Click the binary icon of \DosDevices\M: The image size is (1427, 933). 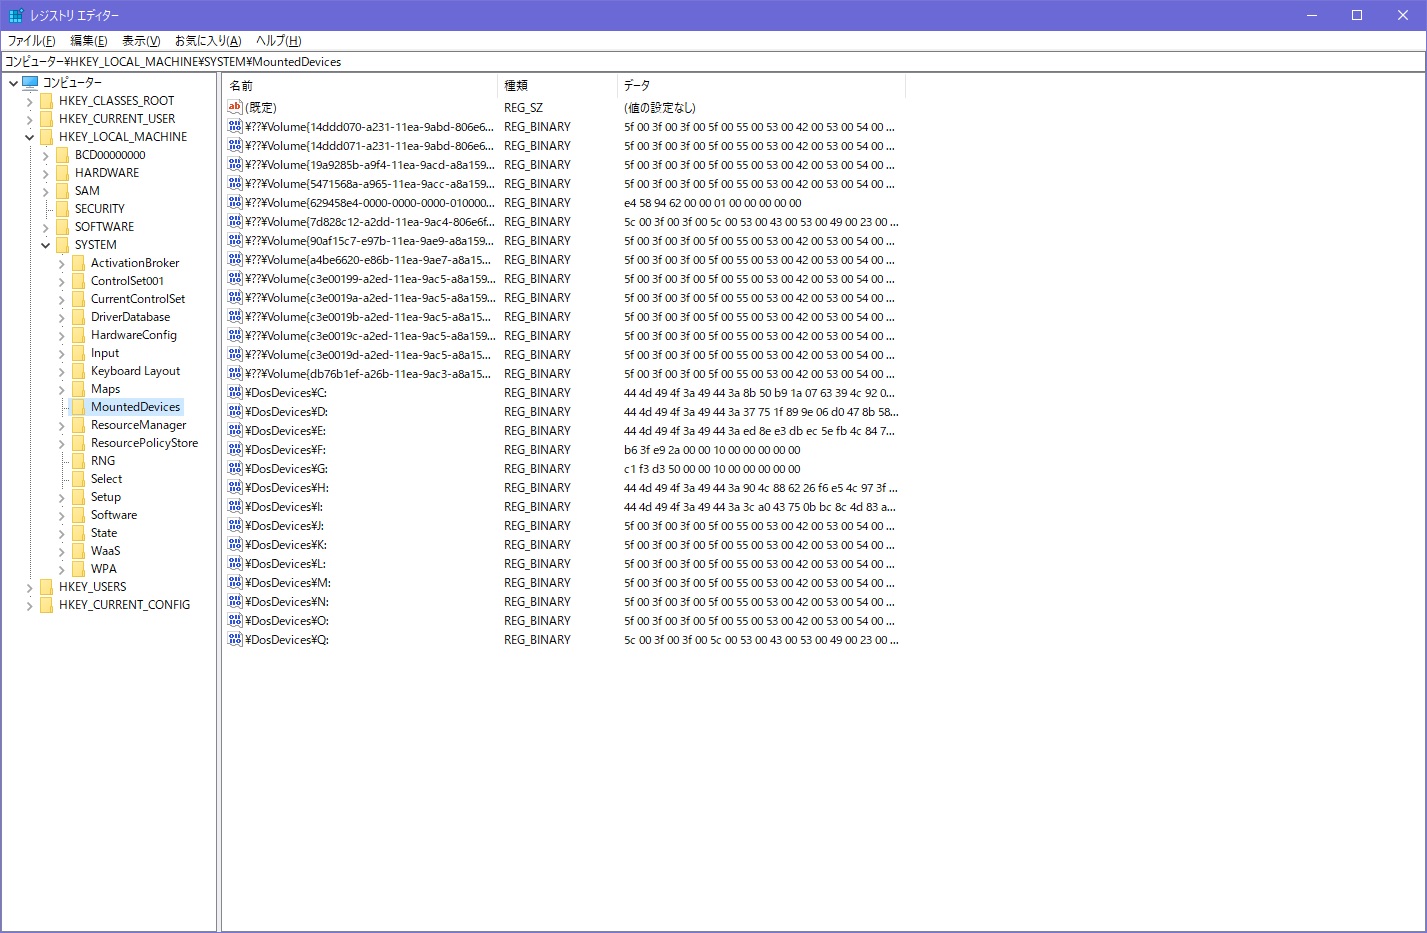235,582
